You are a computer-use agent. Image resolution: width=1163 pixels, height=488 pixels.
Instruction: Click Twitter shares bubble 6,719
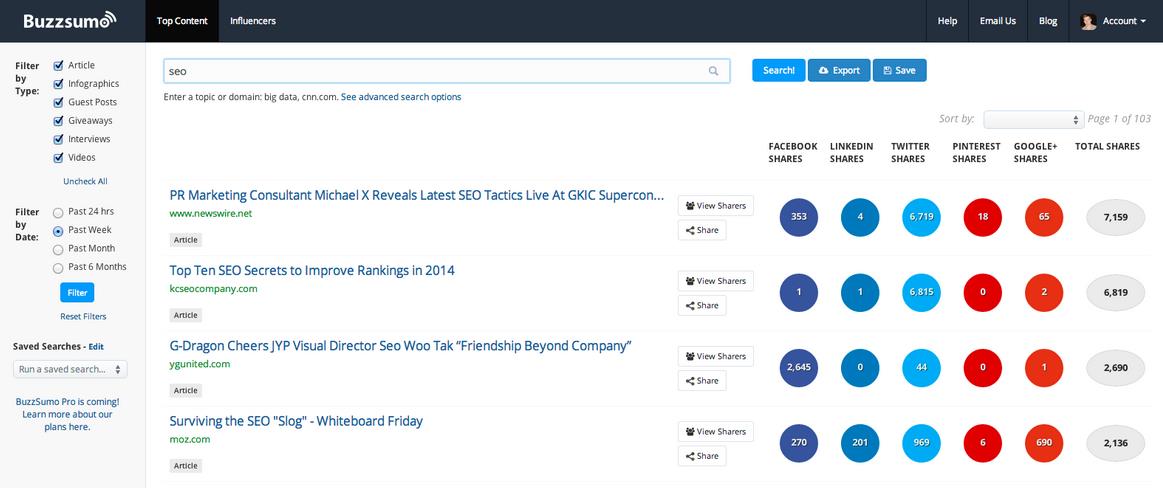point(921,217)
